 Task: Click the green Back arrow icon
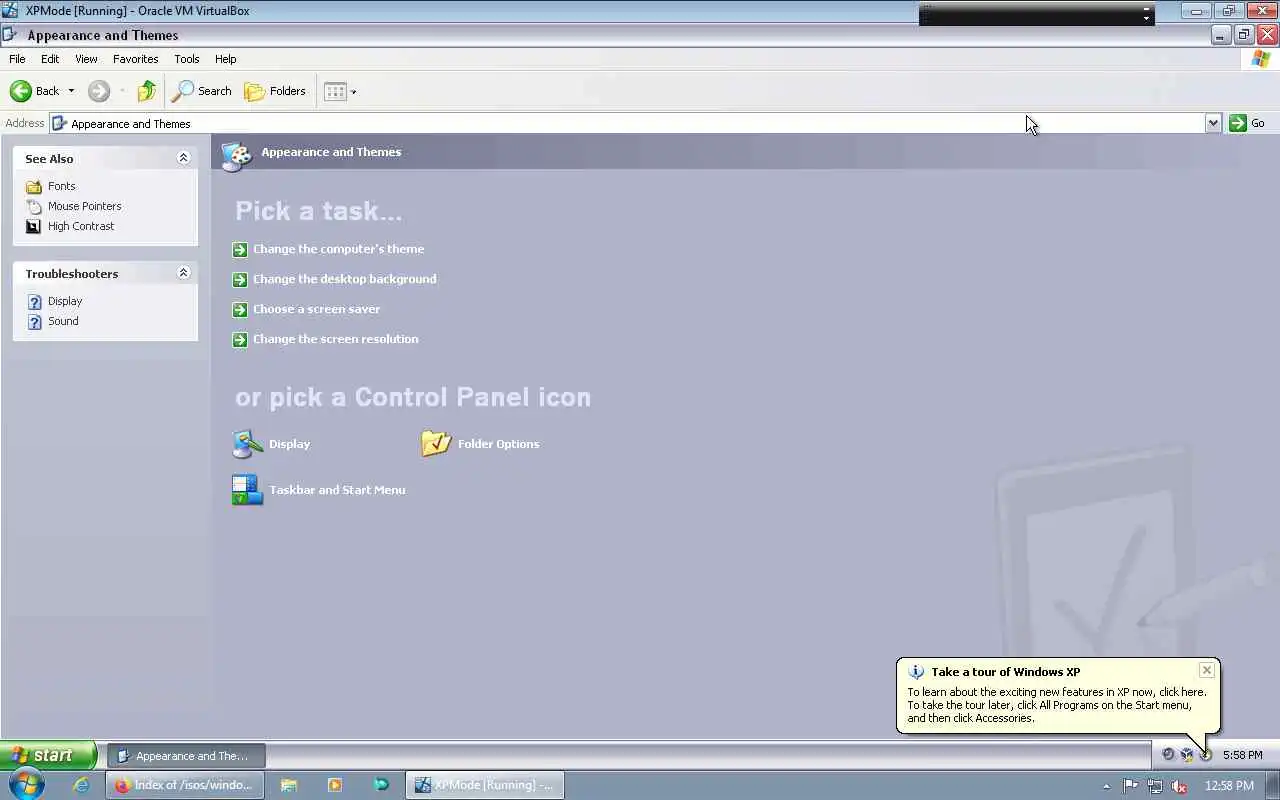[x=21, y=91]
